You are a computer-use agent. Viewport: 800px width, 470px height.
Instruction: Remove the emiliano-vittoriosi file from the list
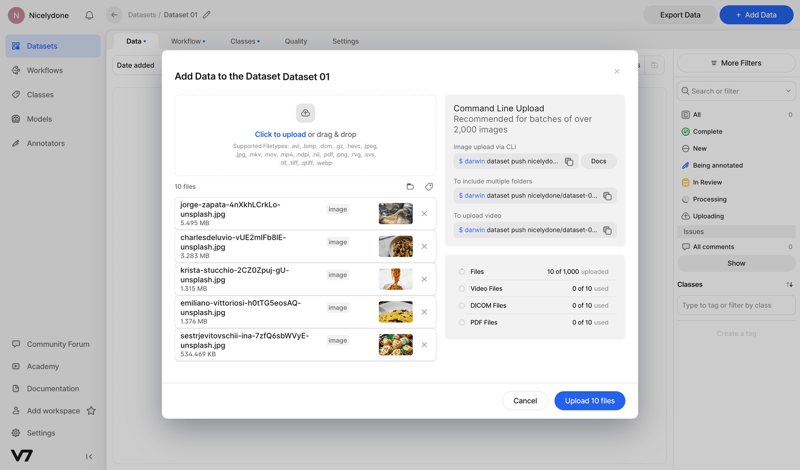click(424, 312)
